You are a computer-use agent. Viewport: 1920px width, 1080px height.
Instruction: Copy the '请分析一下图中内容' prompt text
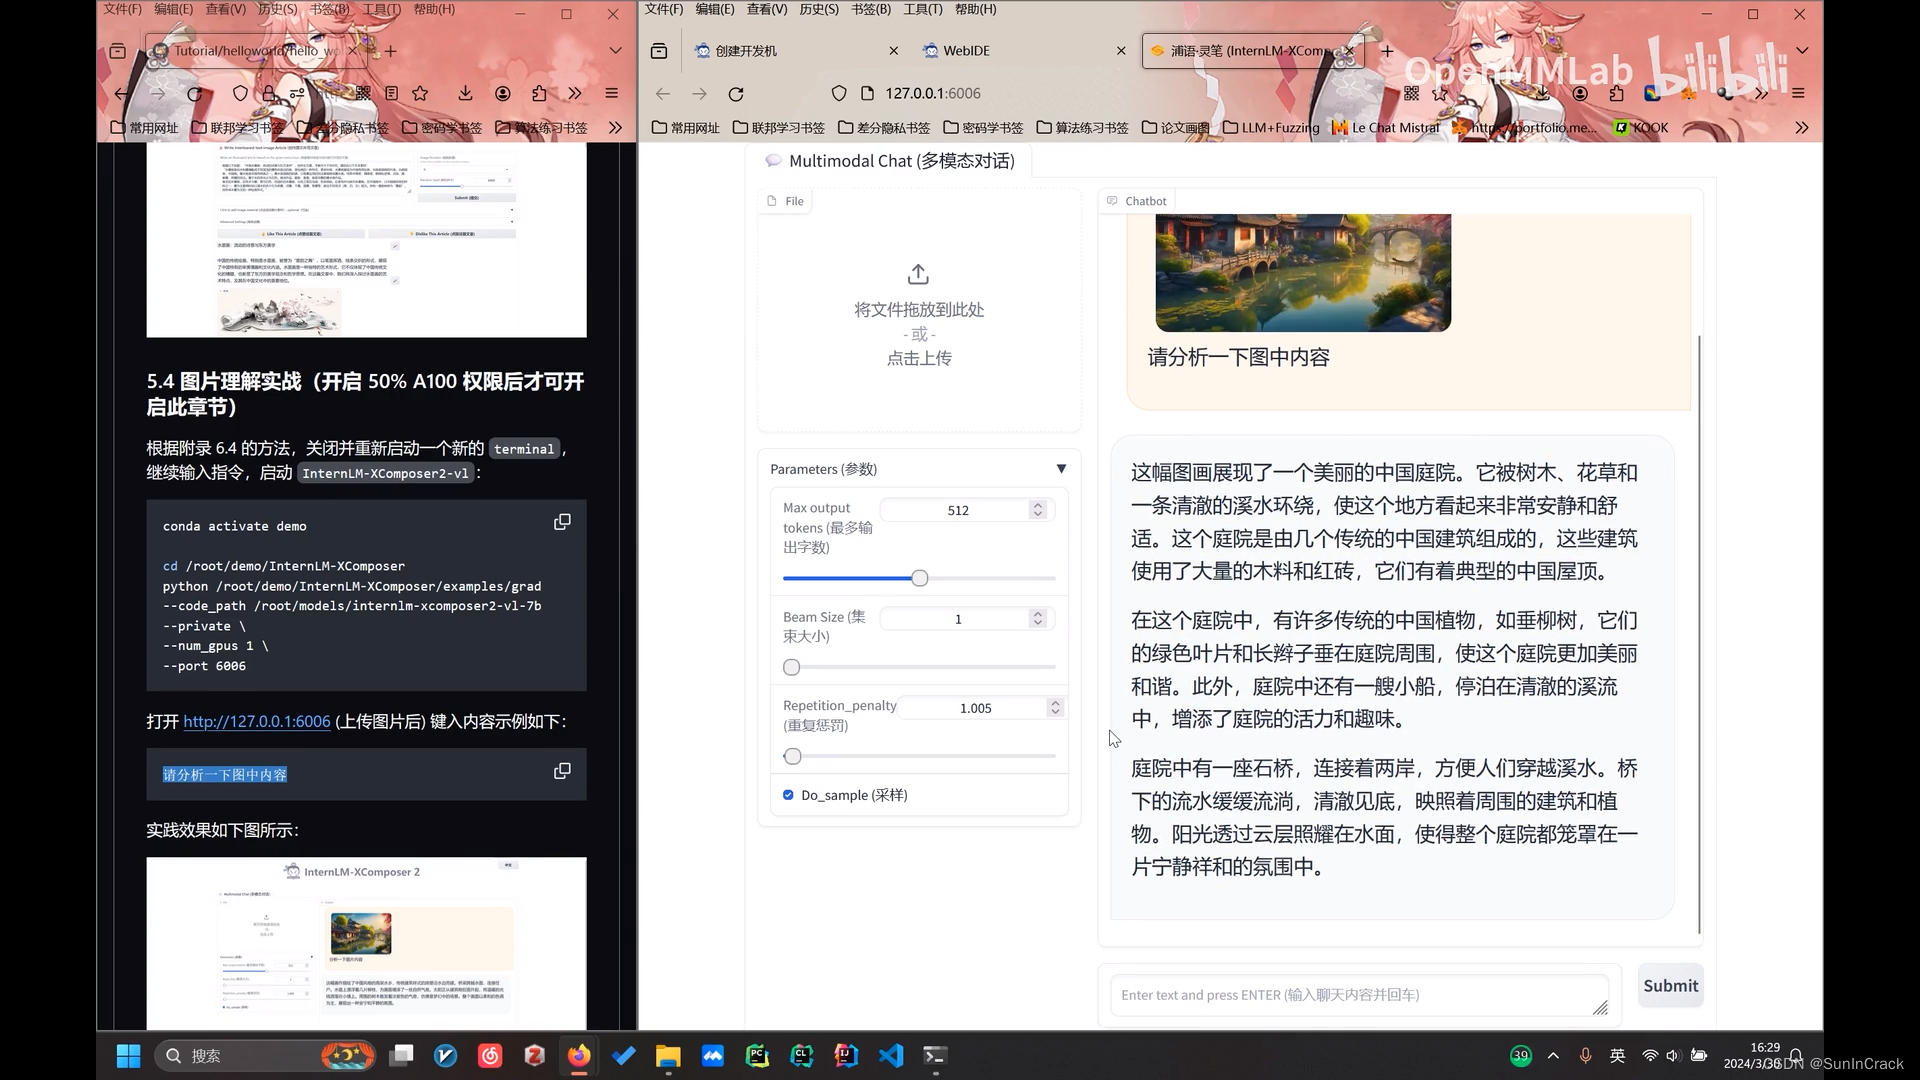[x=562, y=771]
